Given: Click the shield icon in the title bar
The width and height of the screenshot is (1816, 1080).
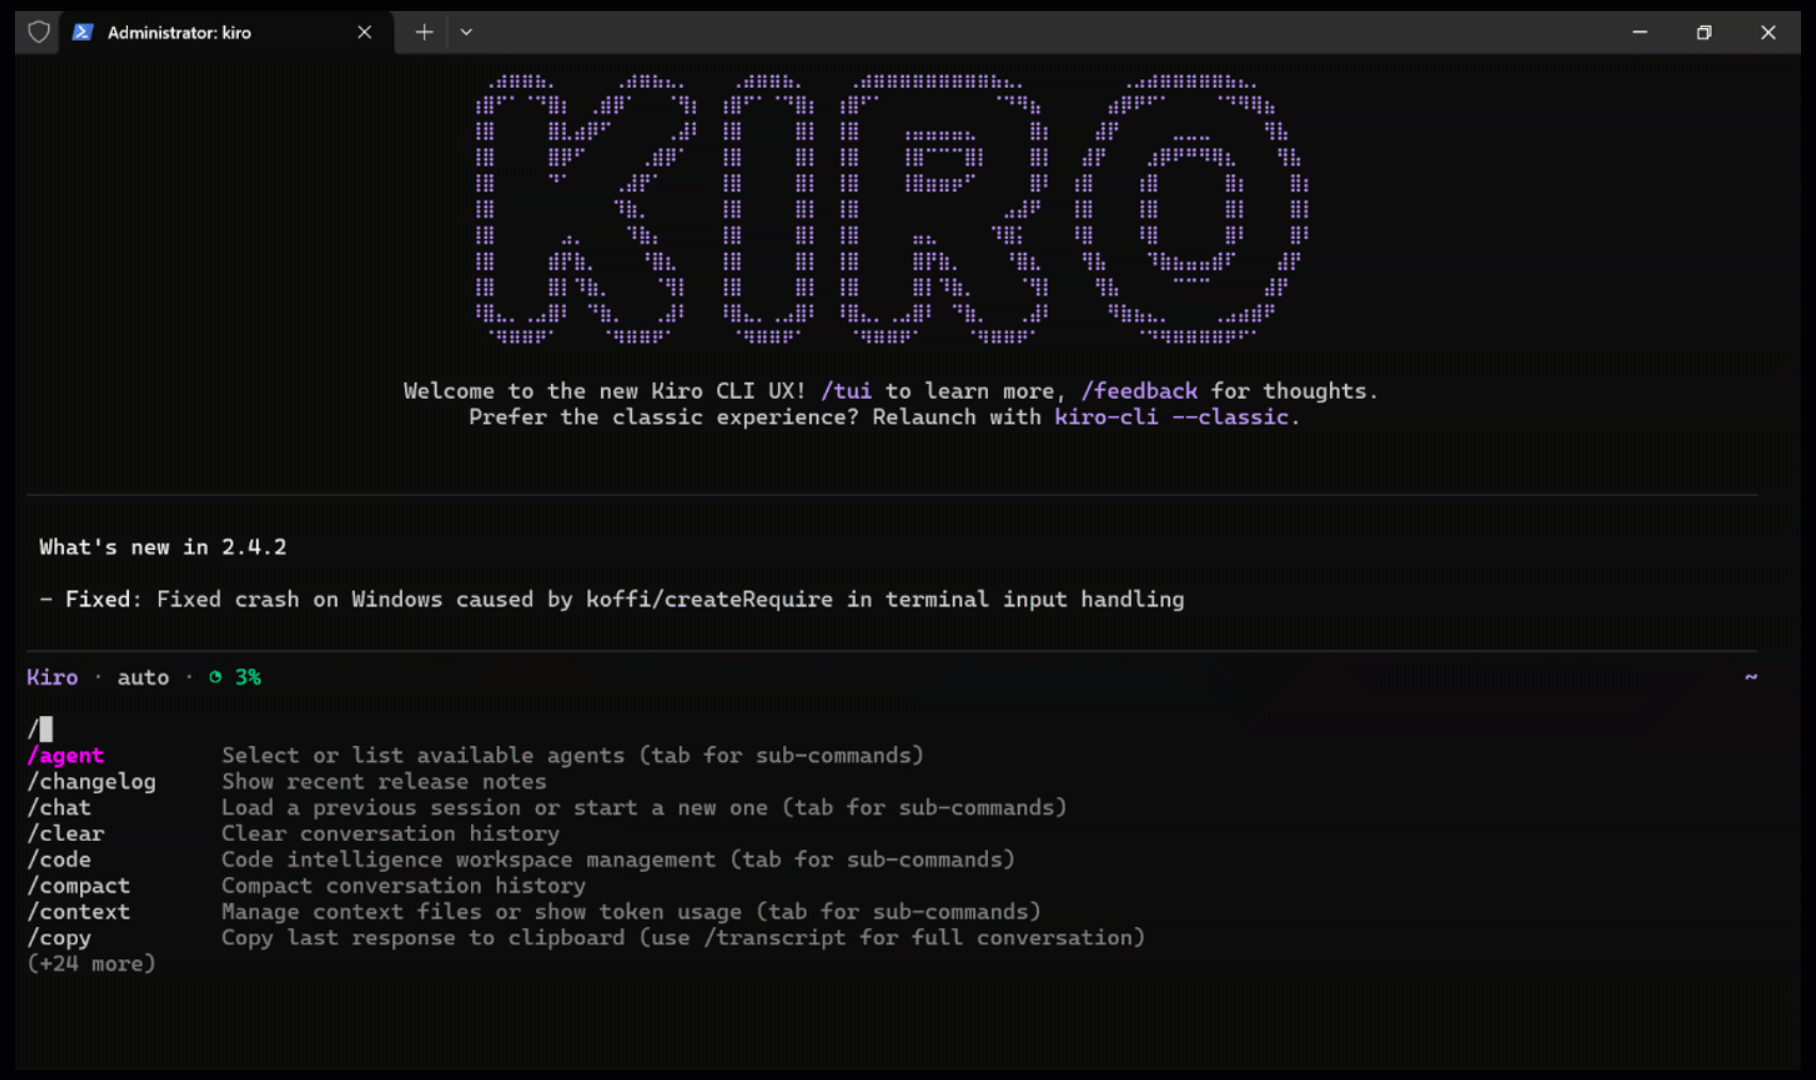Looking at the screenshot, I should [x=38, y=32].
